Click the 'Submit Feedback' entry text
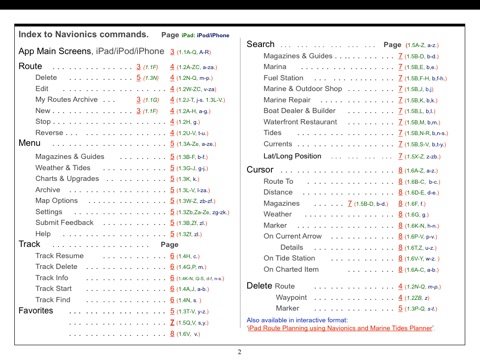 pyautogui.click(x=64, y=223)
